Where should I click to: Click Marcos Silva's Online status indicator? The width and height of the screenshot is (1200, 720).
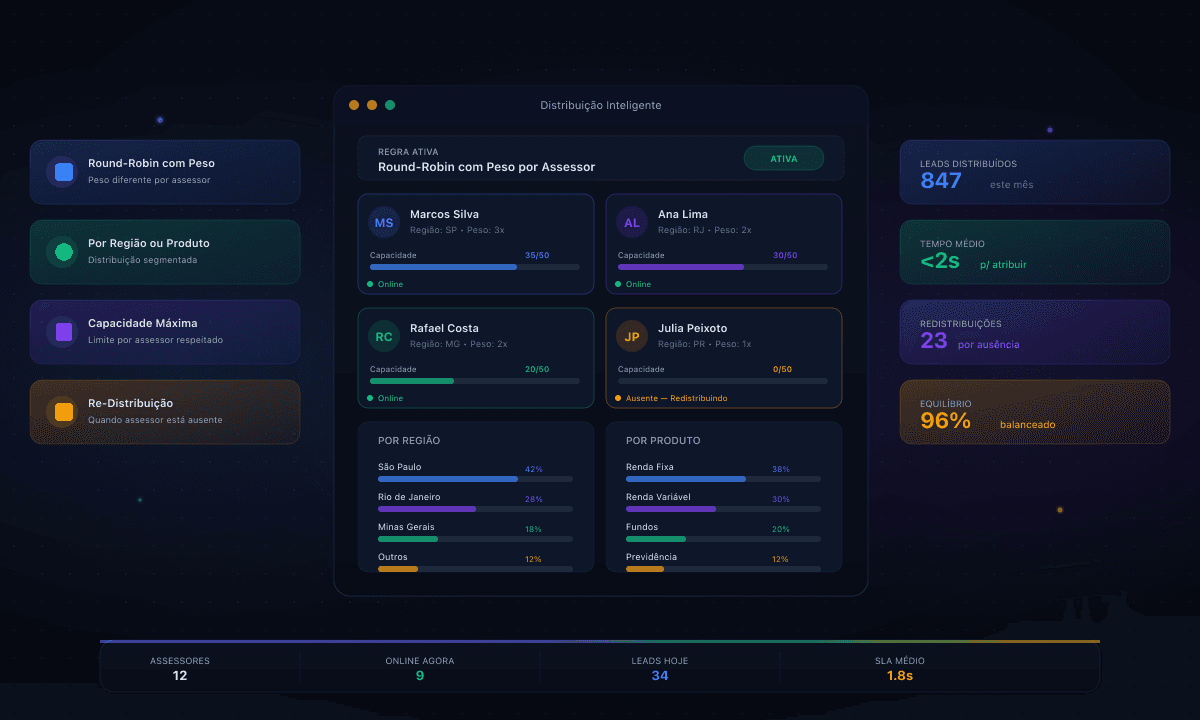386,284
